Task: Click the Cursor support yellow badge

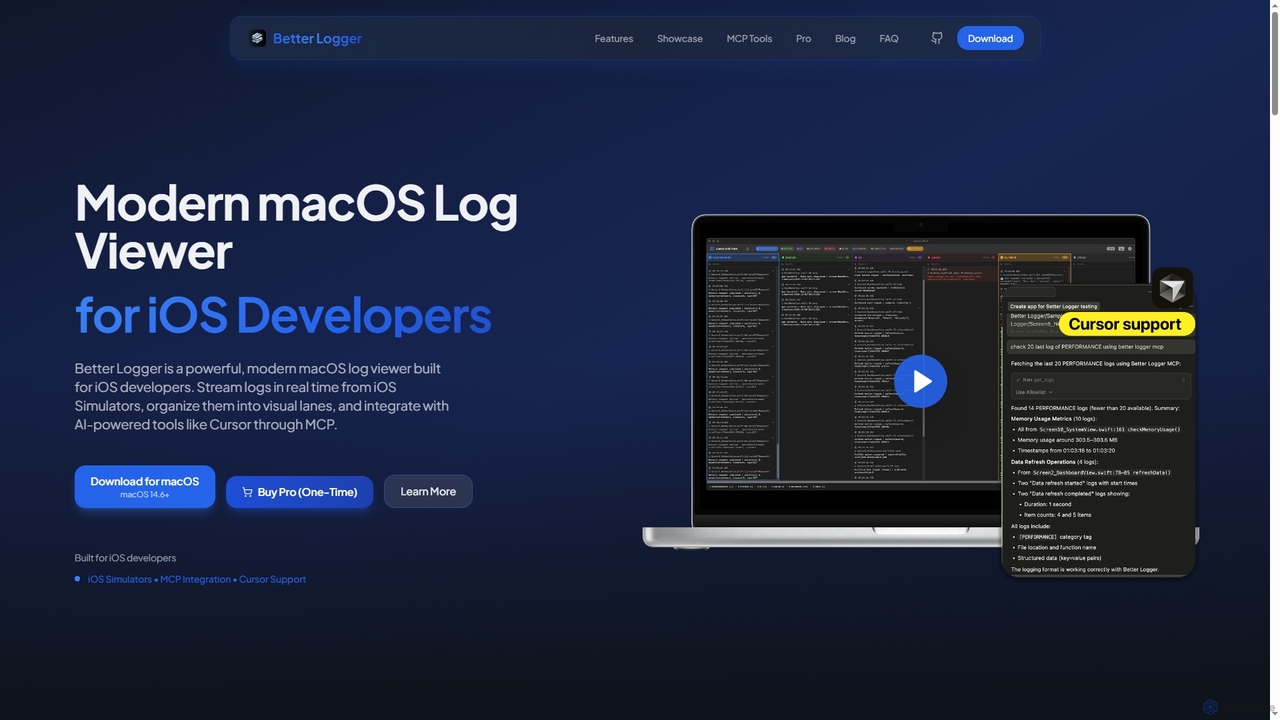Action: click(x=1125, y=324)
